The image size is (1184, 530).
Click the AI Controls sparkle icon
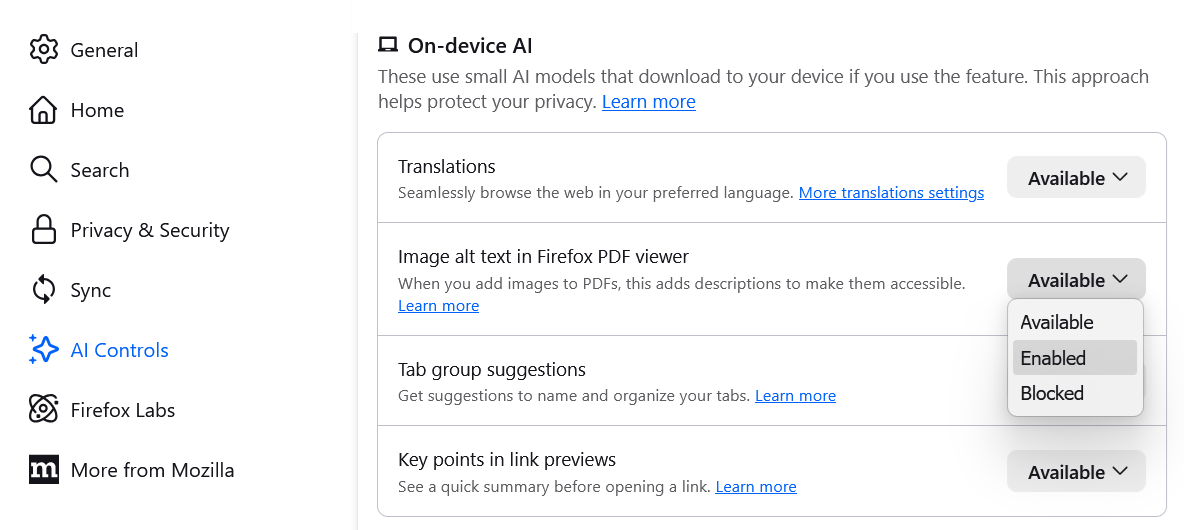[44, 350]
